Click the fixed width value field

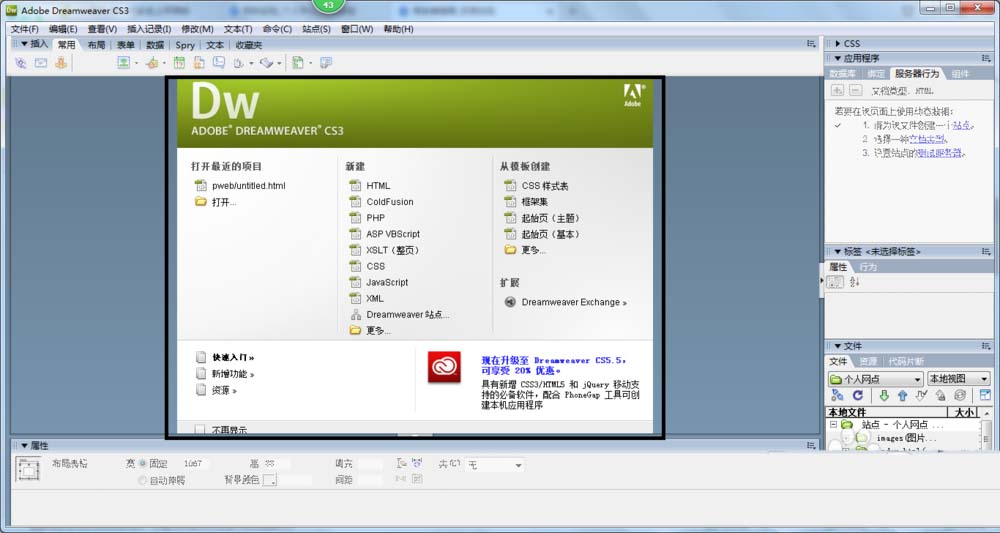198,464
